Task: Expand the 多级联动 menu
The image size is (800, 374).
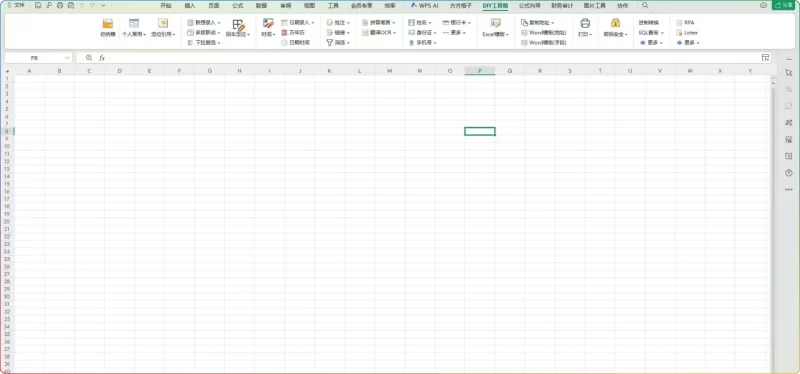Action: tap(204, 32)
